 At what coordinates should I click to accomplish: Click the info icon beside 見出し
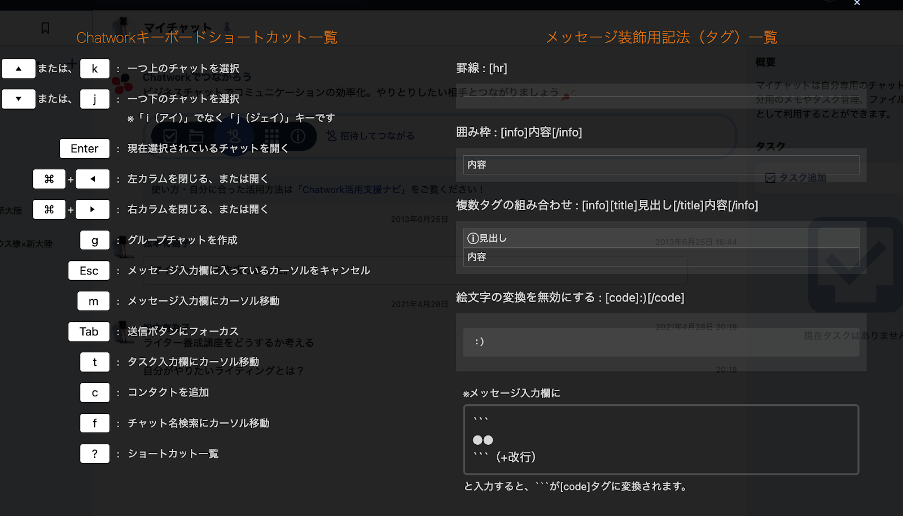coord(473,238)
